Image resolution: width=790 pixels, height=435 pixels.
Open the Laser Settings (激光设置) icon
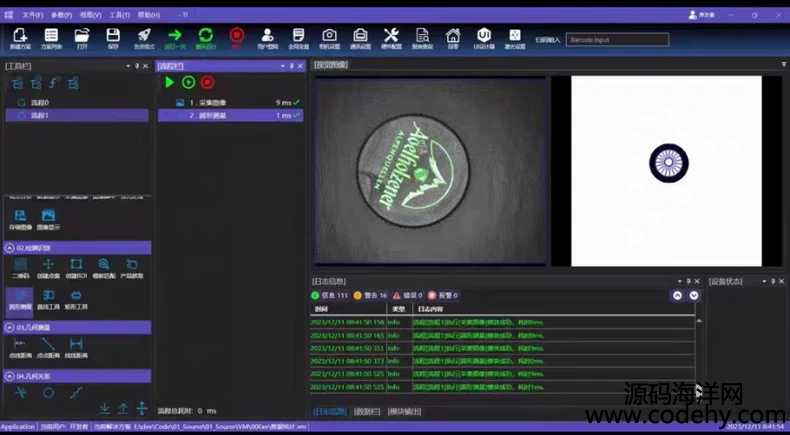(515, 38)
